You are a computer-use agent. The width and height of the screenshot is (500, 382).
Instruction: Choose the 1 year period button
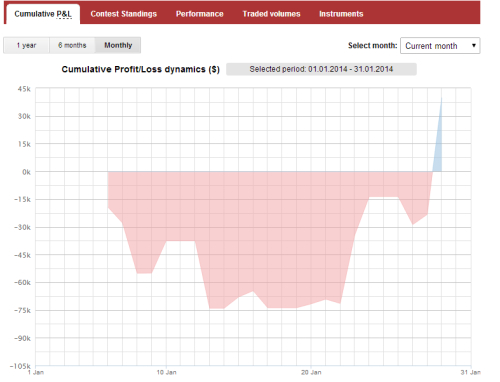click(26, 45)
